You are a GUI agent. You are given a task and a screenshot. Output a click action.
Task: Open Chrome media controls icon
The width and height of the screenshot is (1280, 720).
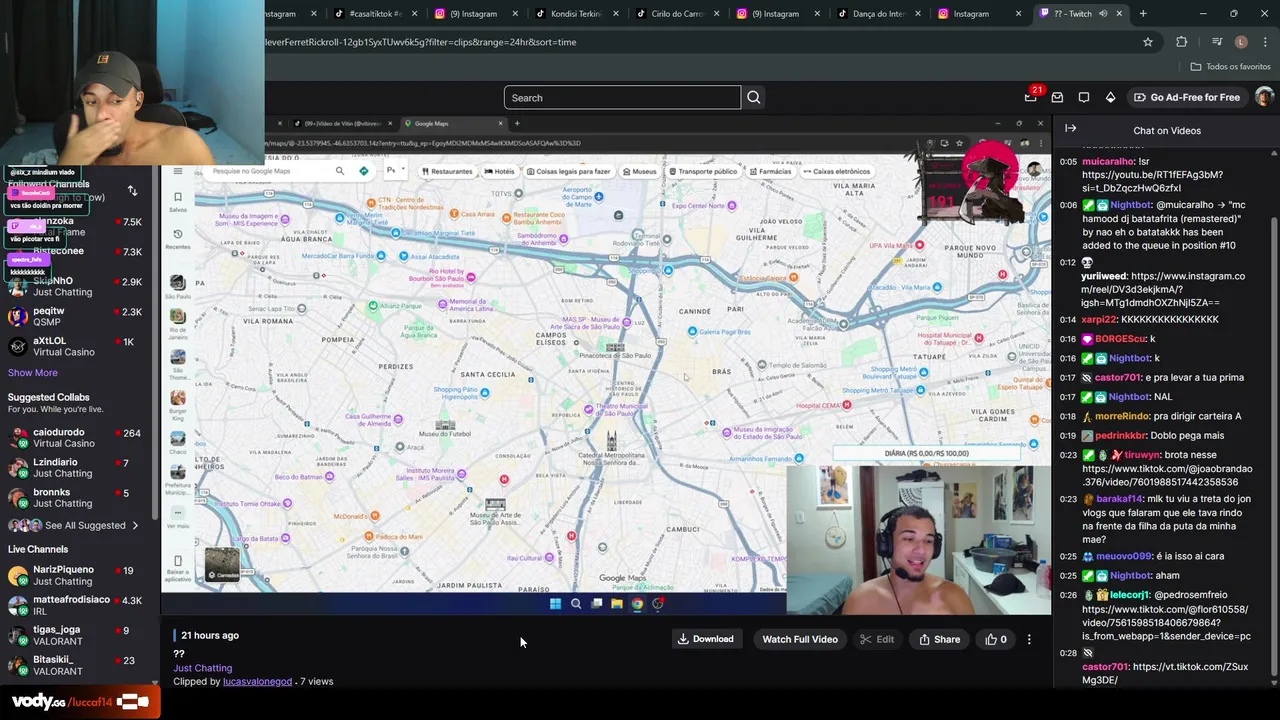(1216, 42)
